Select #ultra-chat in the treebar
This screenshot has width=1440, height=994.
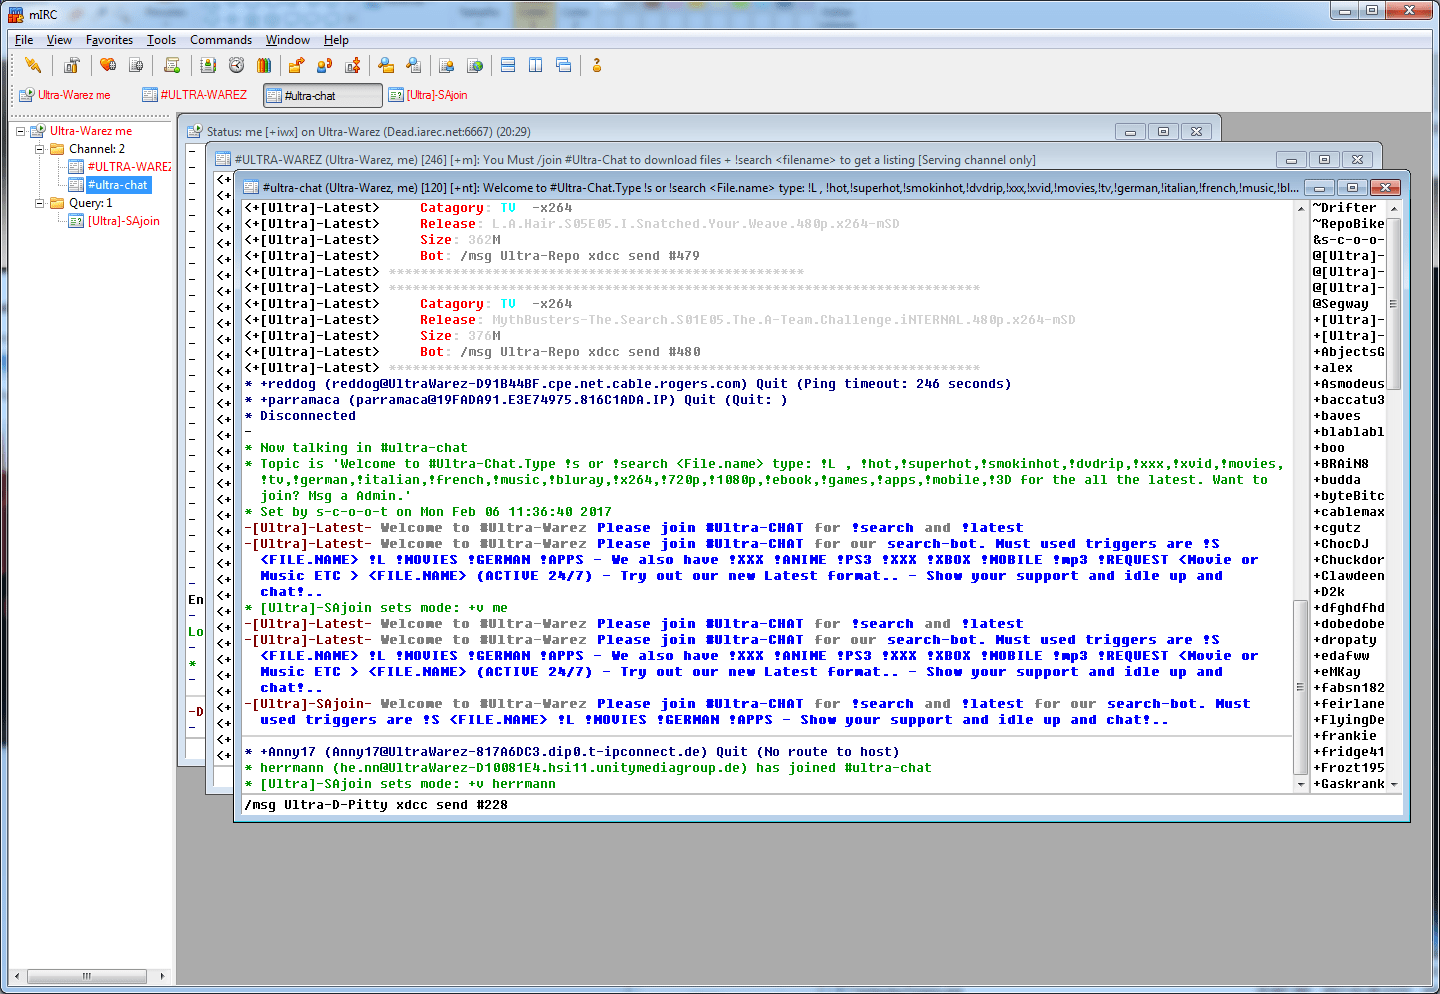click(x=118, y=185)
